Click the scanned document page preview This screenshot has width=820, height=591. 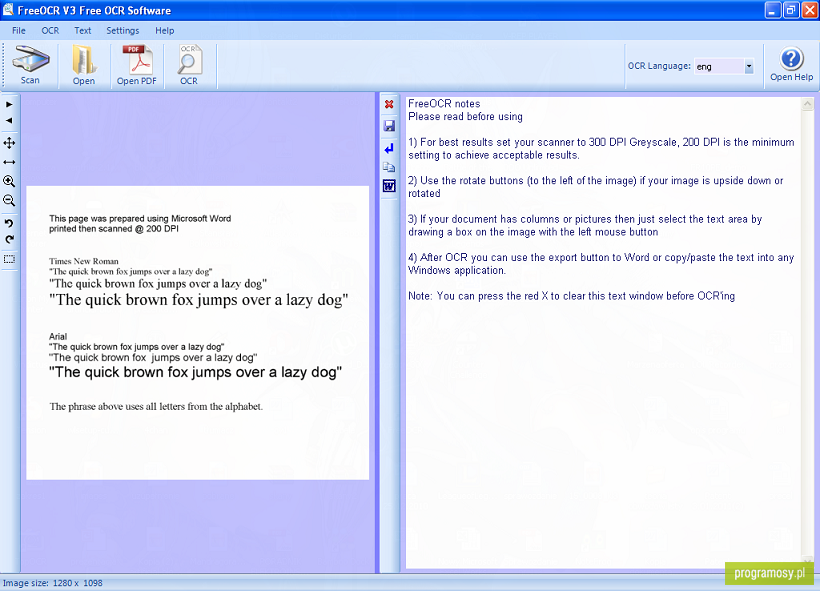point(198,333)
